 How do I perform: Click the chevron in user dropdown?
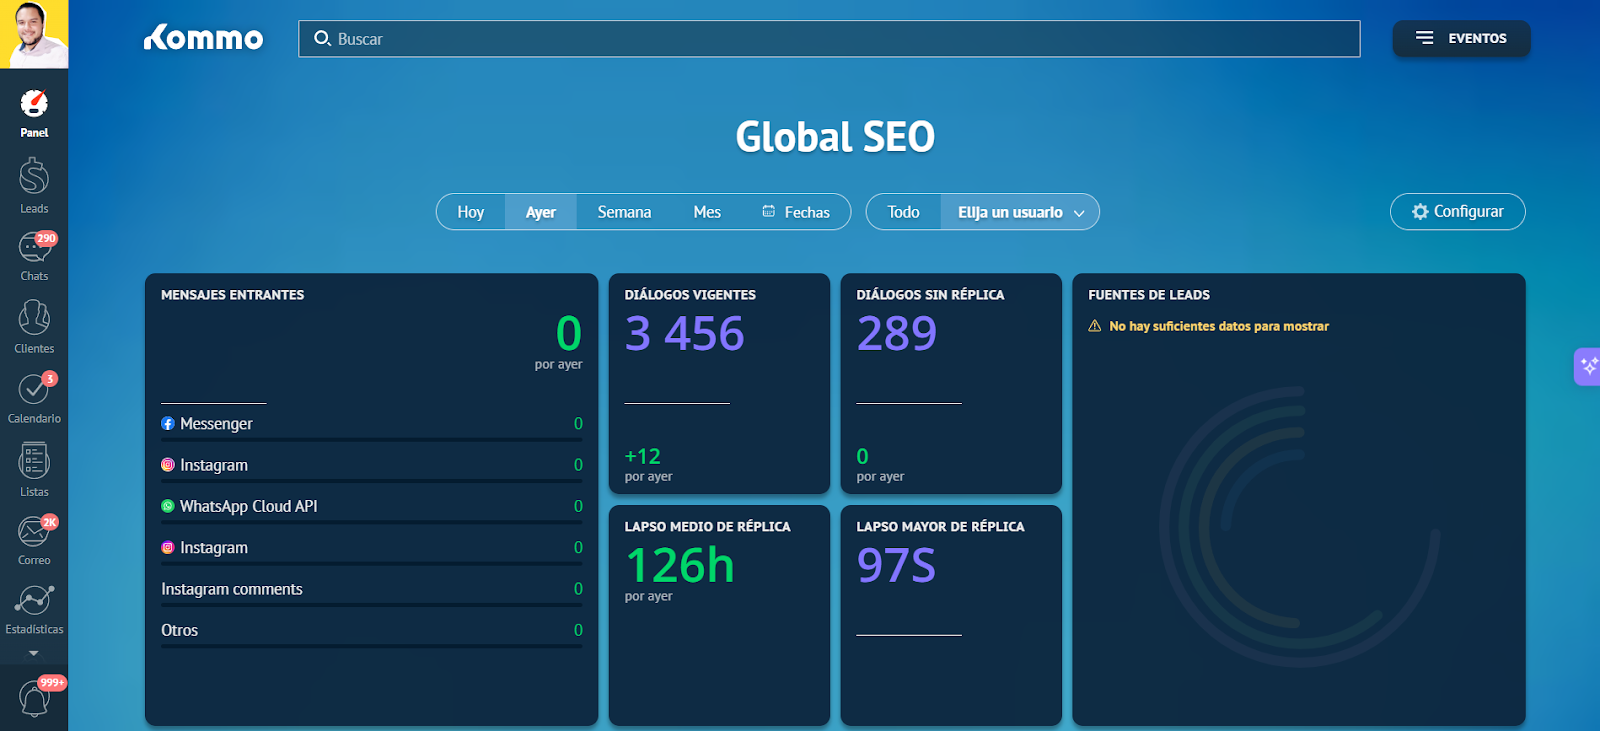coord(1079,213)
